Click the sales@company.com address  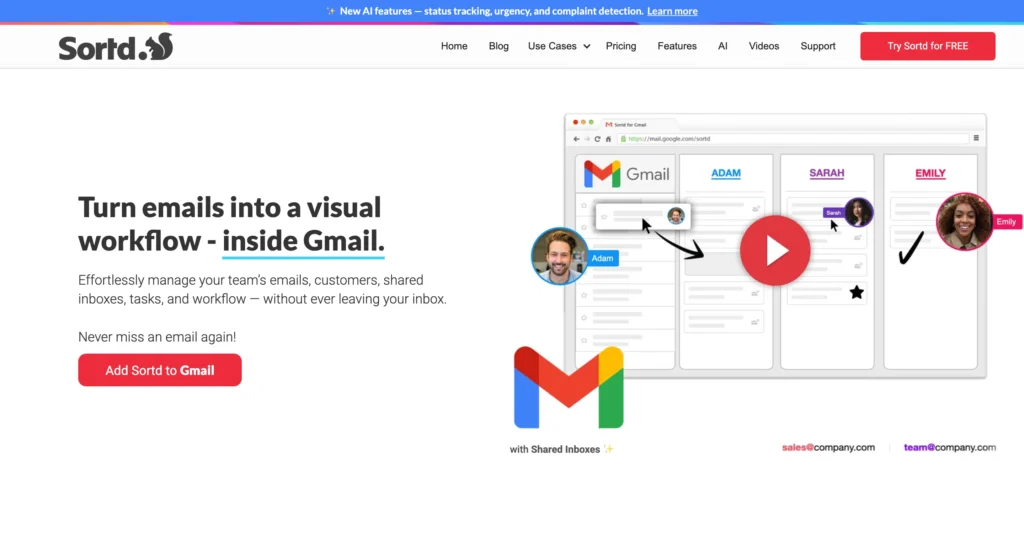[x=828, y=447]
